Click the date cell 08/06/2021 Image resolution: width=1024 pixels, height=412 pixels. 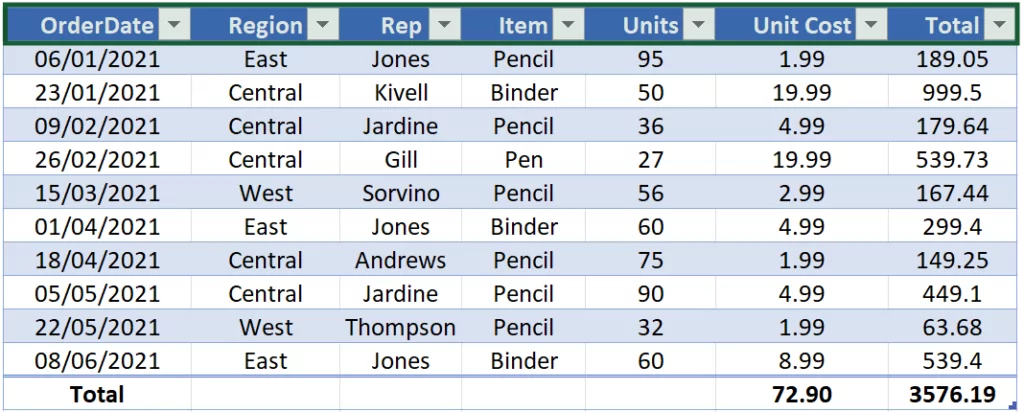97,361
